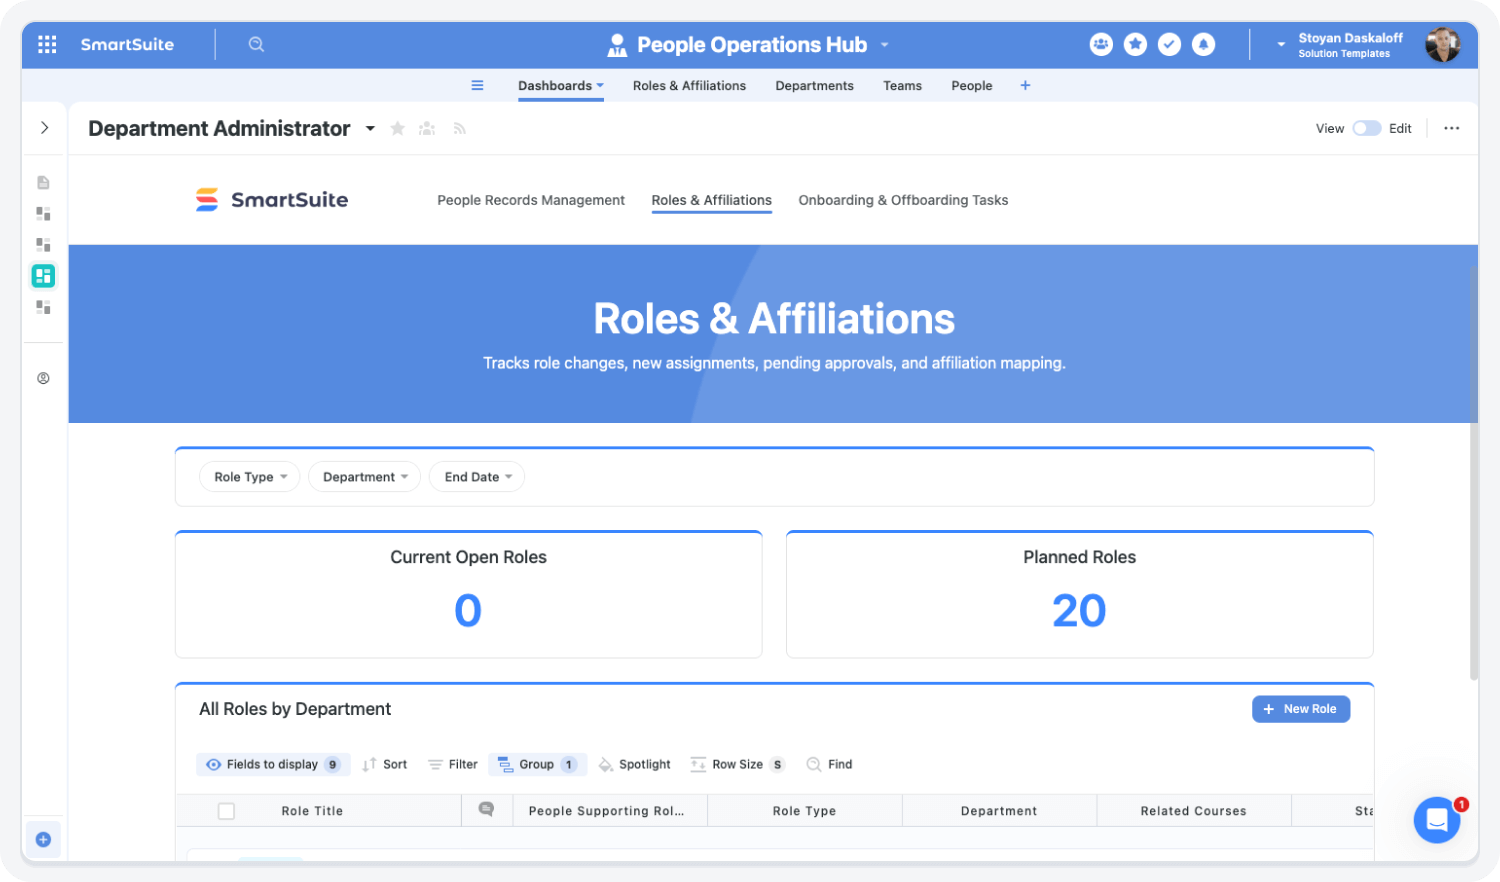1500x882 pixels.
Task: Open People Records Management dashboard link
Action: click(x=531, y=200)
